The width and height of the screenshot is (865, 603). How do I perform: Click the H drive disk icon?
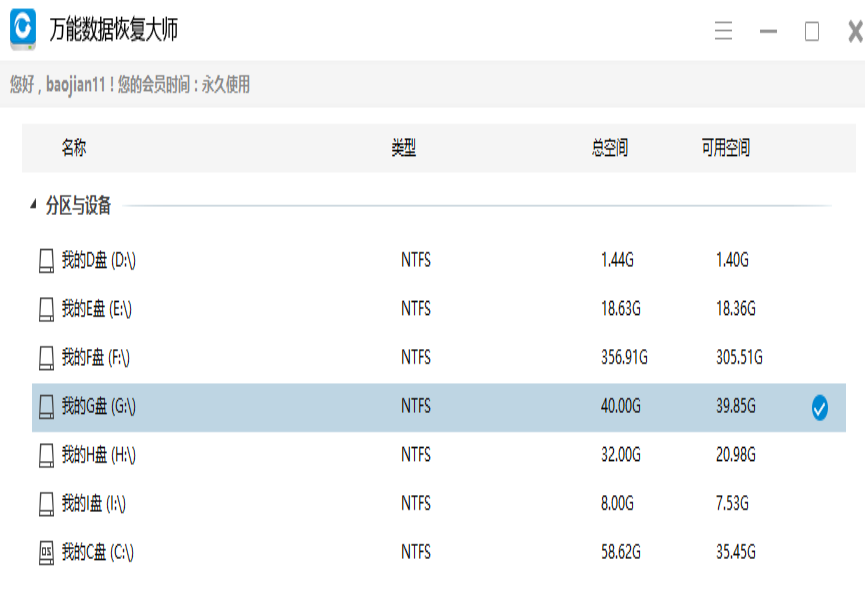46,456
